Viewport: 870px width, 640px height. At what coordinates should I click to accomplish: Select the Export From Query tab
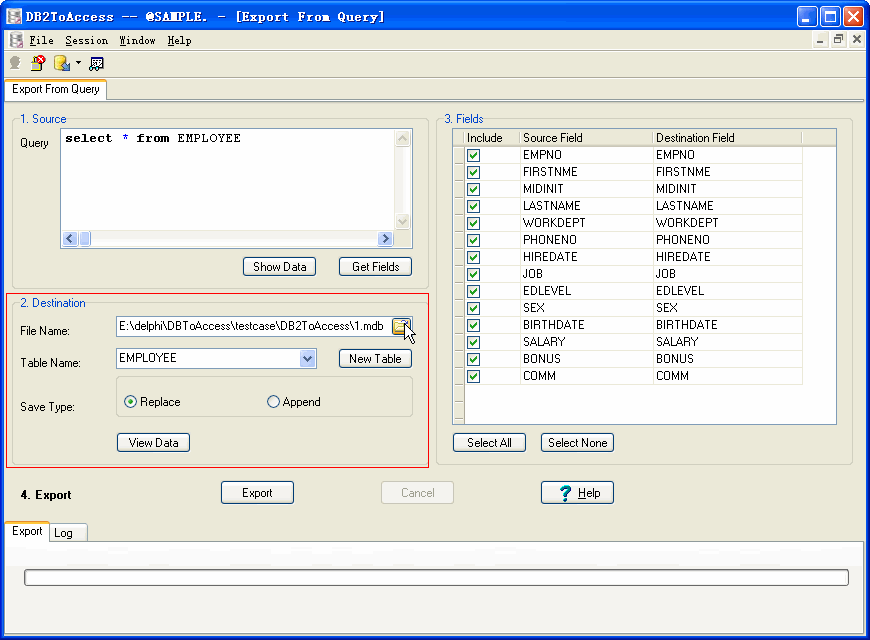pyautogui.click(x=55, y=89)
